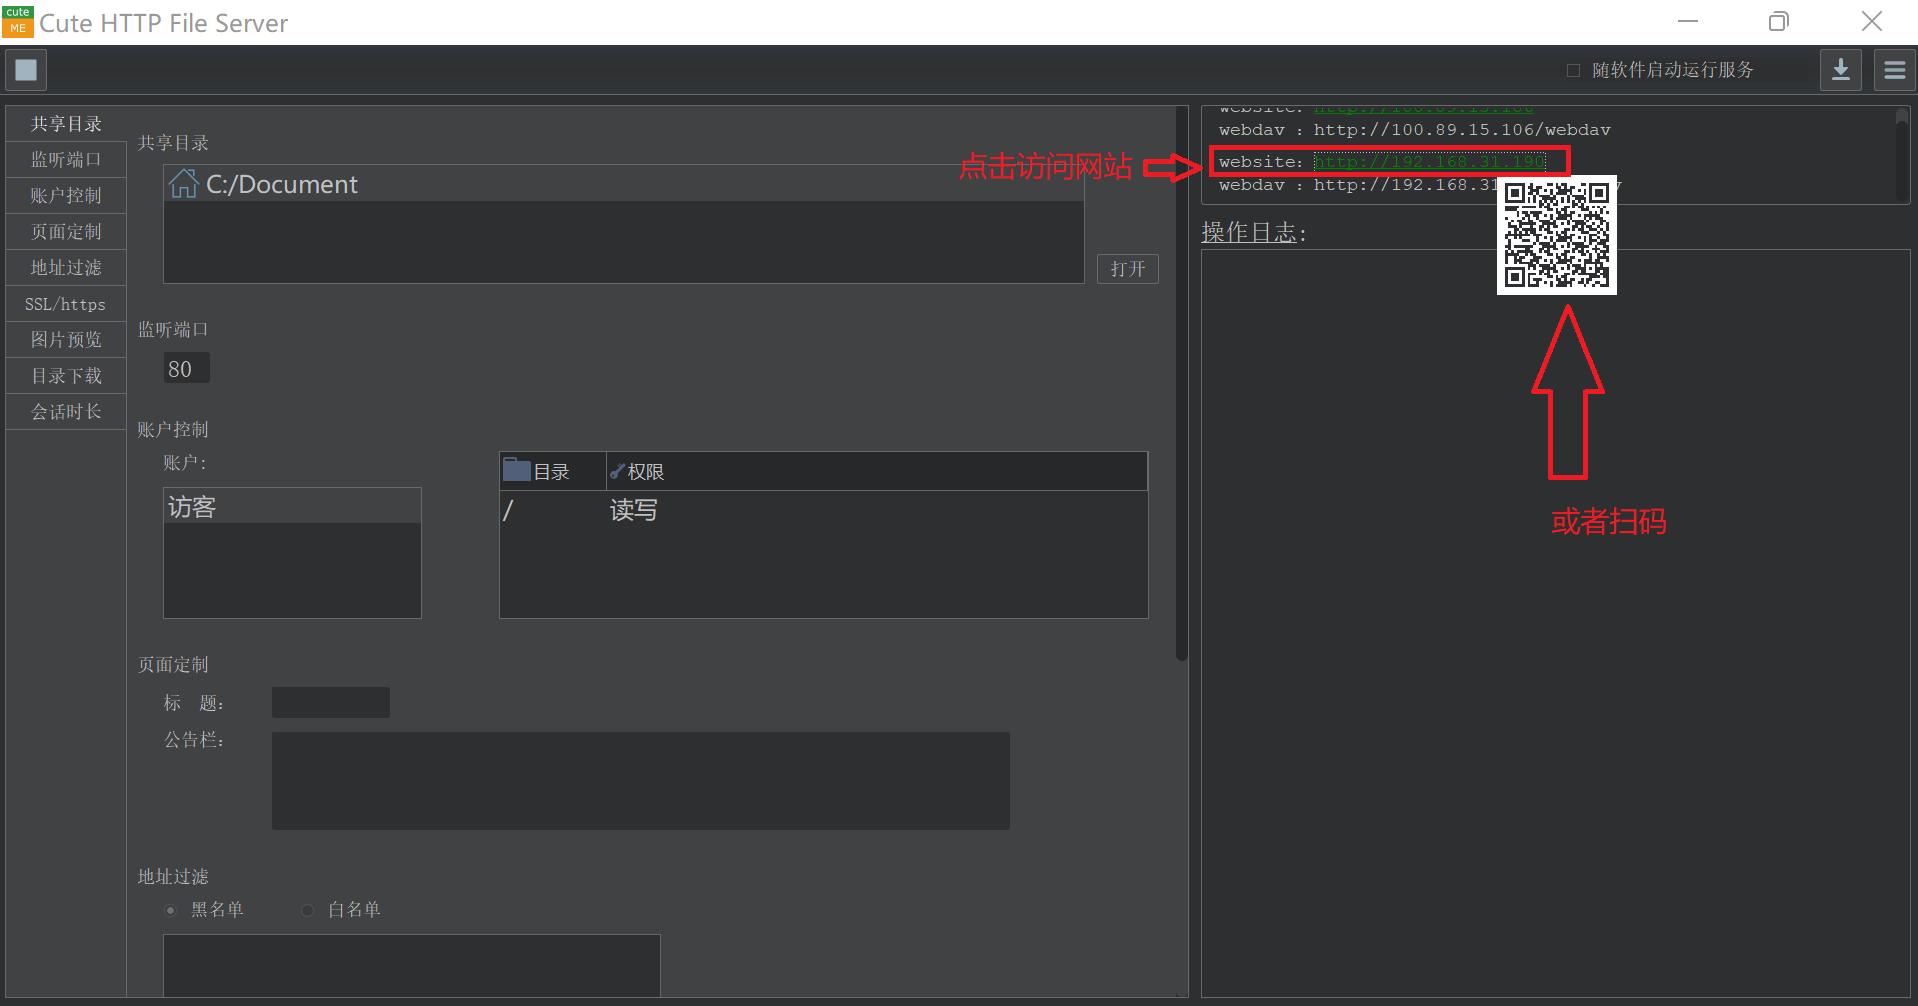The image size is (1918, 1006).
Task: Click the 标题 title input field
Action: click(330, 703)
